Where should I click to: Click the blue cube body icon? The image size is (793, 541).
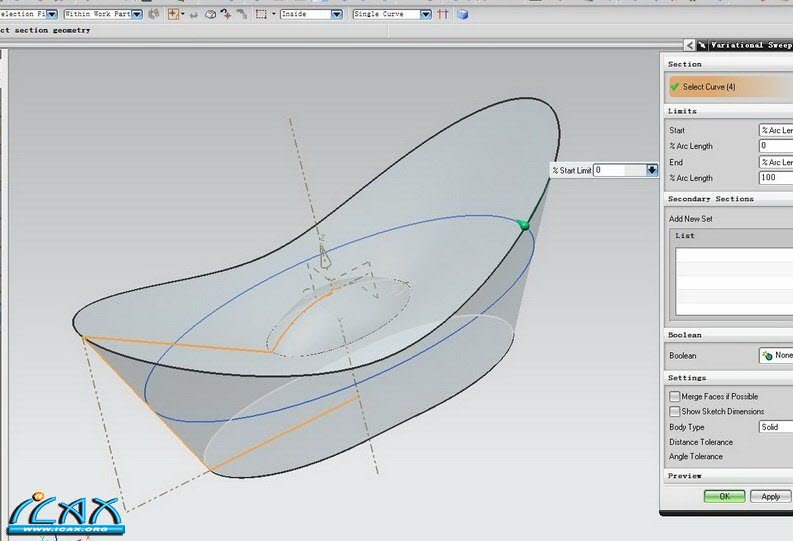pos(463,14)
